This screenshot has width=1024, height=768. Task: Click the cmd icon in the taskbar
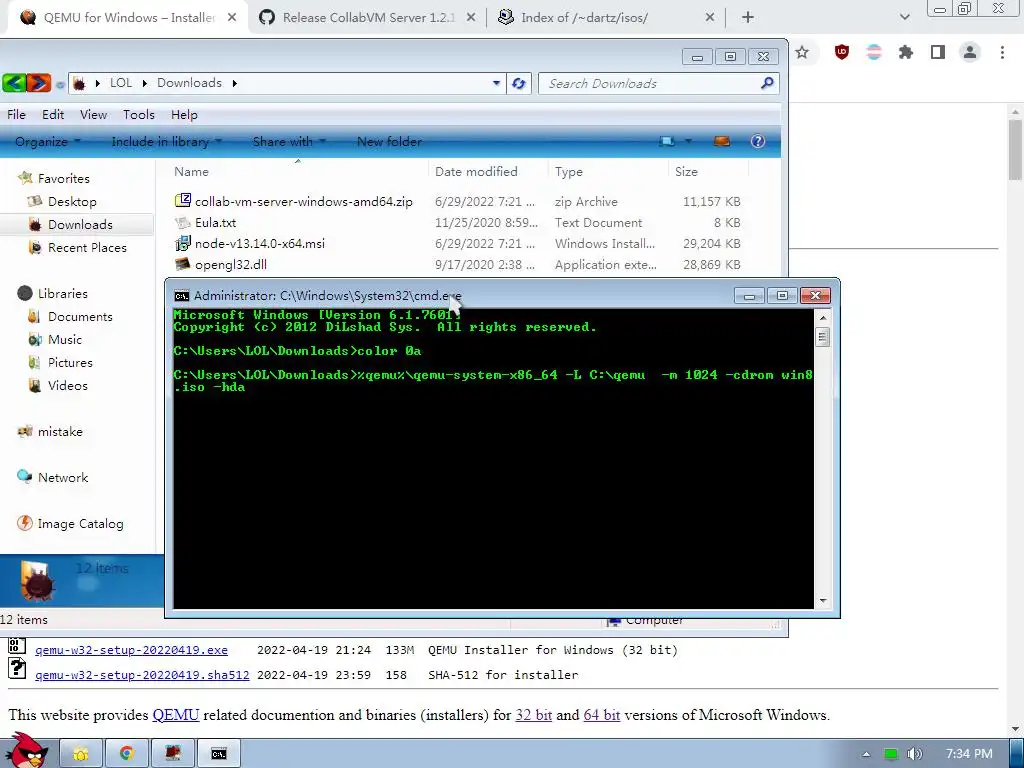tap(219, 754)
